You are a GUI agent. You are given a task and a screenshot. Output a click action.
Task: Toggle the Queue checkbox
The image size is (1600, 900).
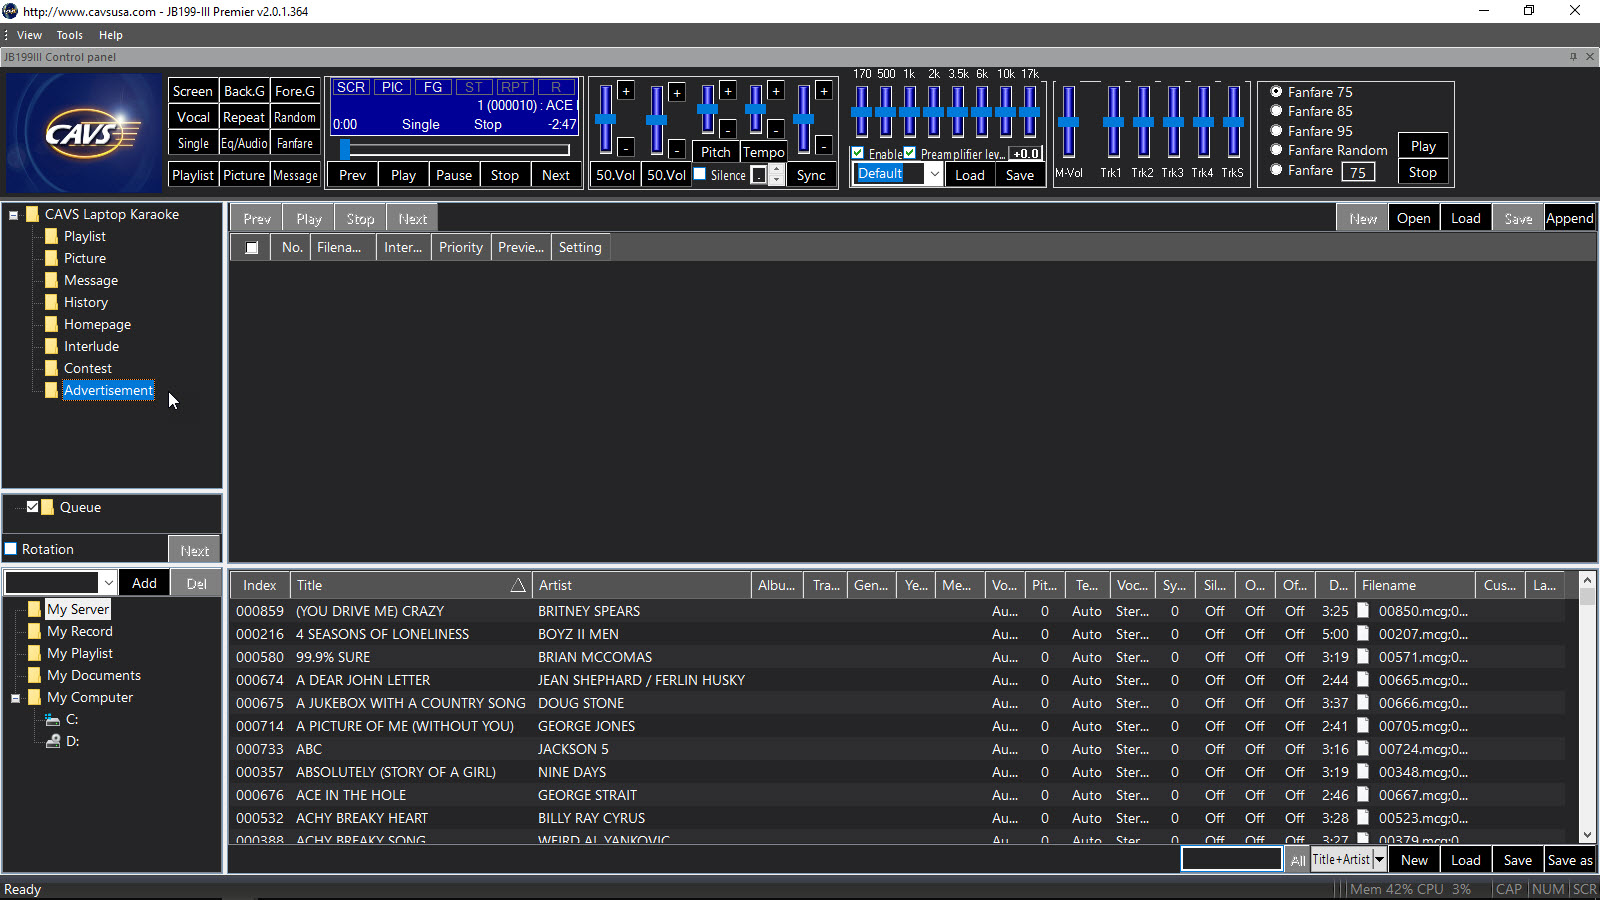tap(32, 507)
